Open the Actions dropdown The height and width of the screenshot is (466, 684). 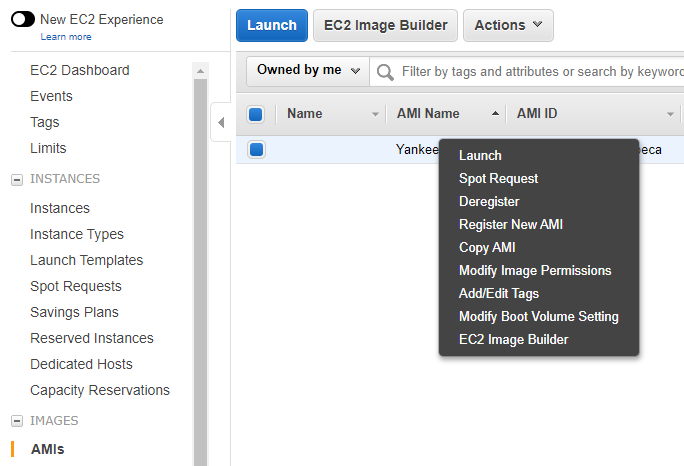pos(508,25)
